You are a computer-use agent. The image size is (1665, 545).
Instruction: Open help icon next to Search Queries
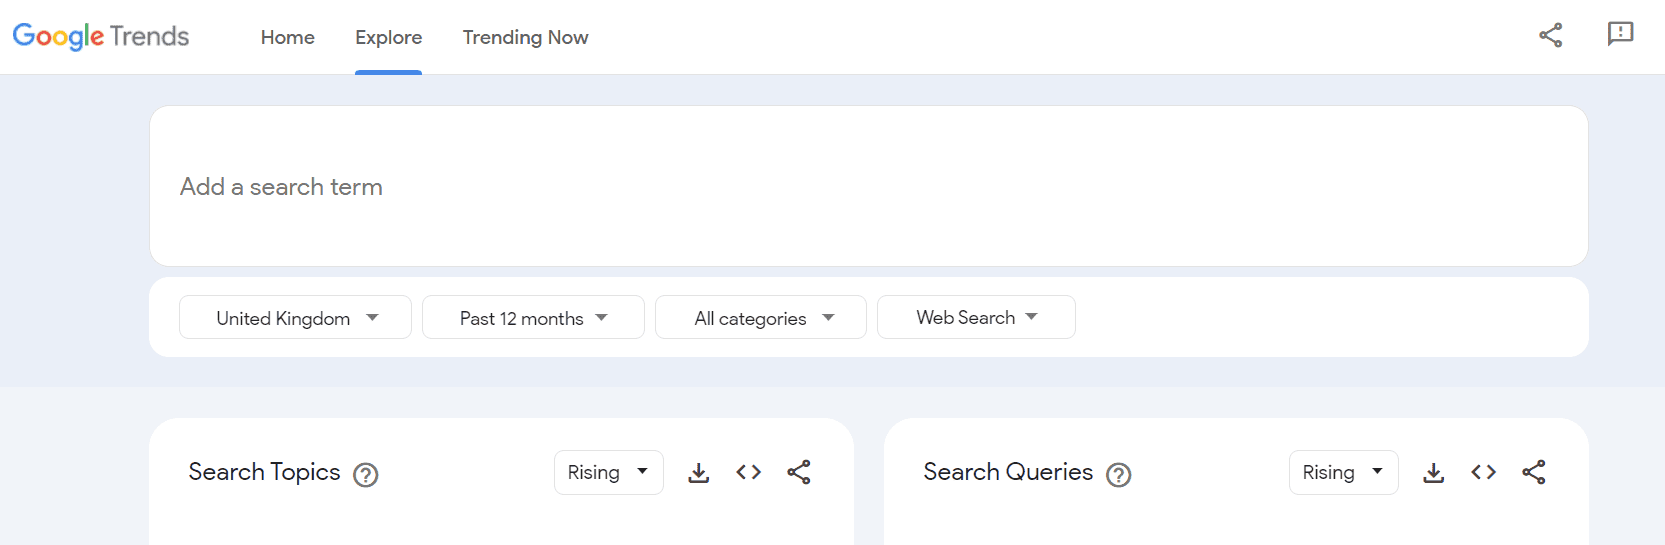click(1119, 475)
